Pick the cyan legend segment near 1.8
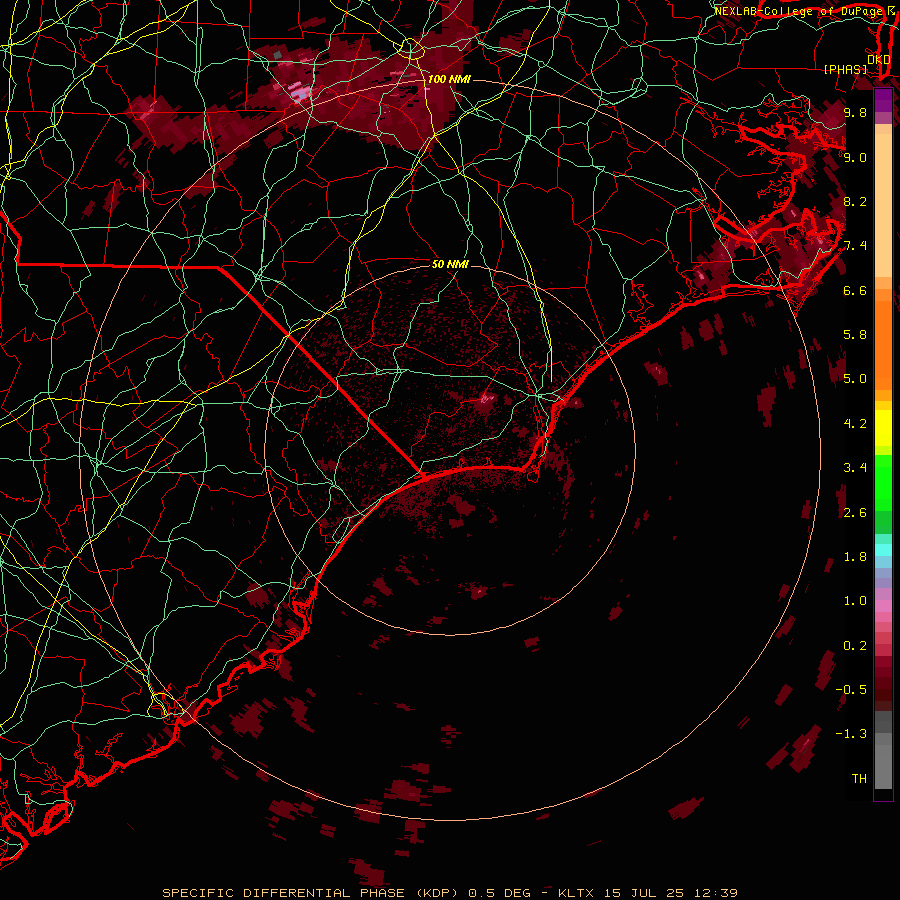The width and height of the screenshot is (900, 900). pos(883,550)
